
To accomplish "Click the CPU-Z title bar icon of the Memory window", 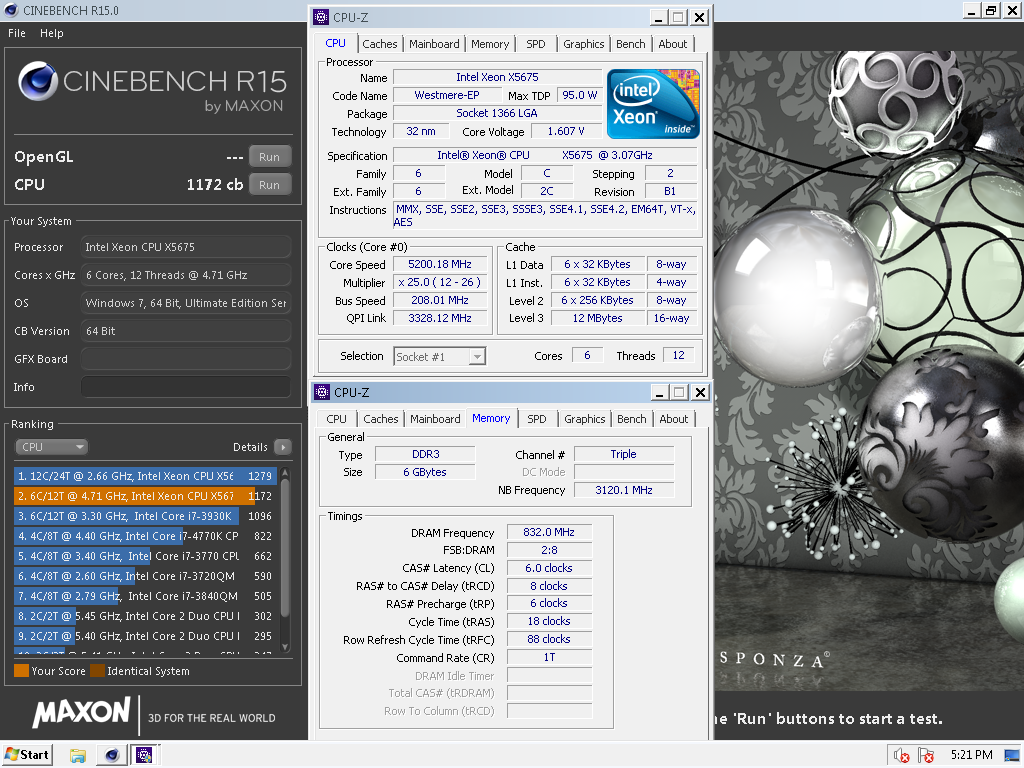I will [x=322, y=392].
